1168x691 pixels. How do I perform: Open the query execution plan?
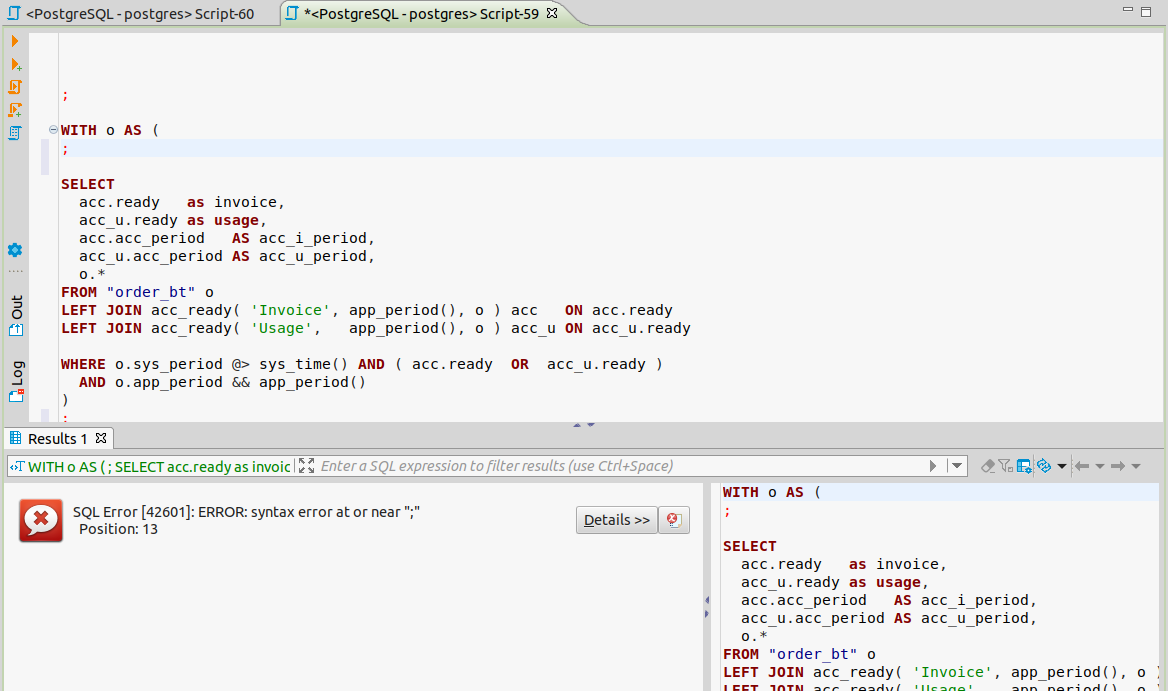(14, 132)
